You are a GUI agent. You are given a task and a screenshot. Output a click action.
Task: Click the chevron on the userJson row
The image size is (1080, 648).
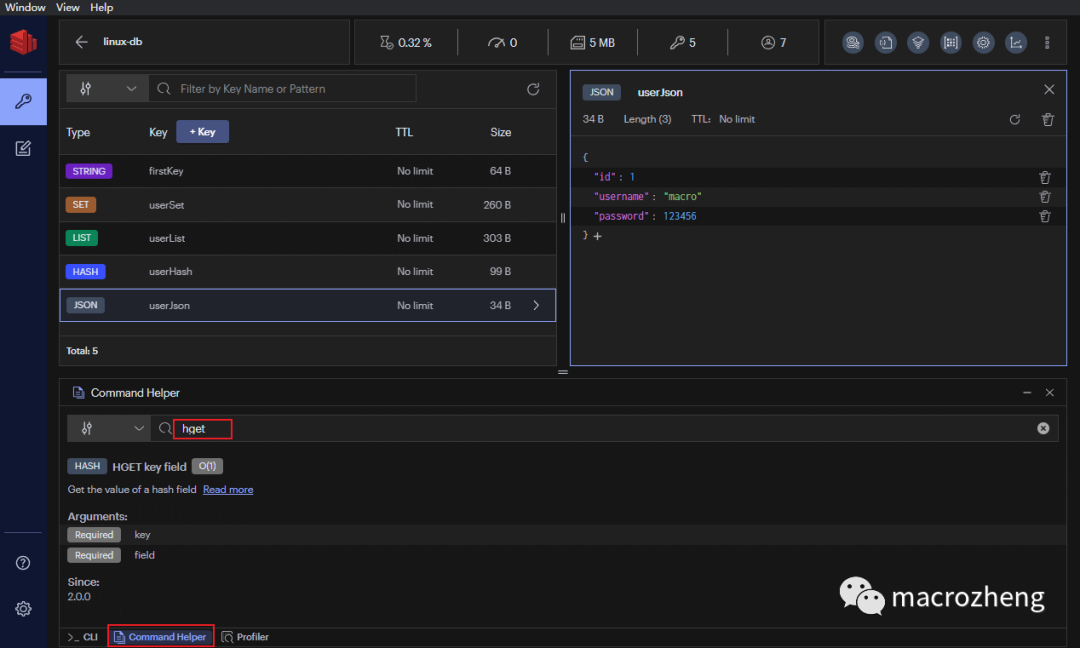point(536,305)
